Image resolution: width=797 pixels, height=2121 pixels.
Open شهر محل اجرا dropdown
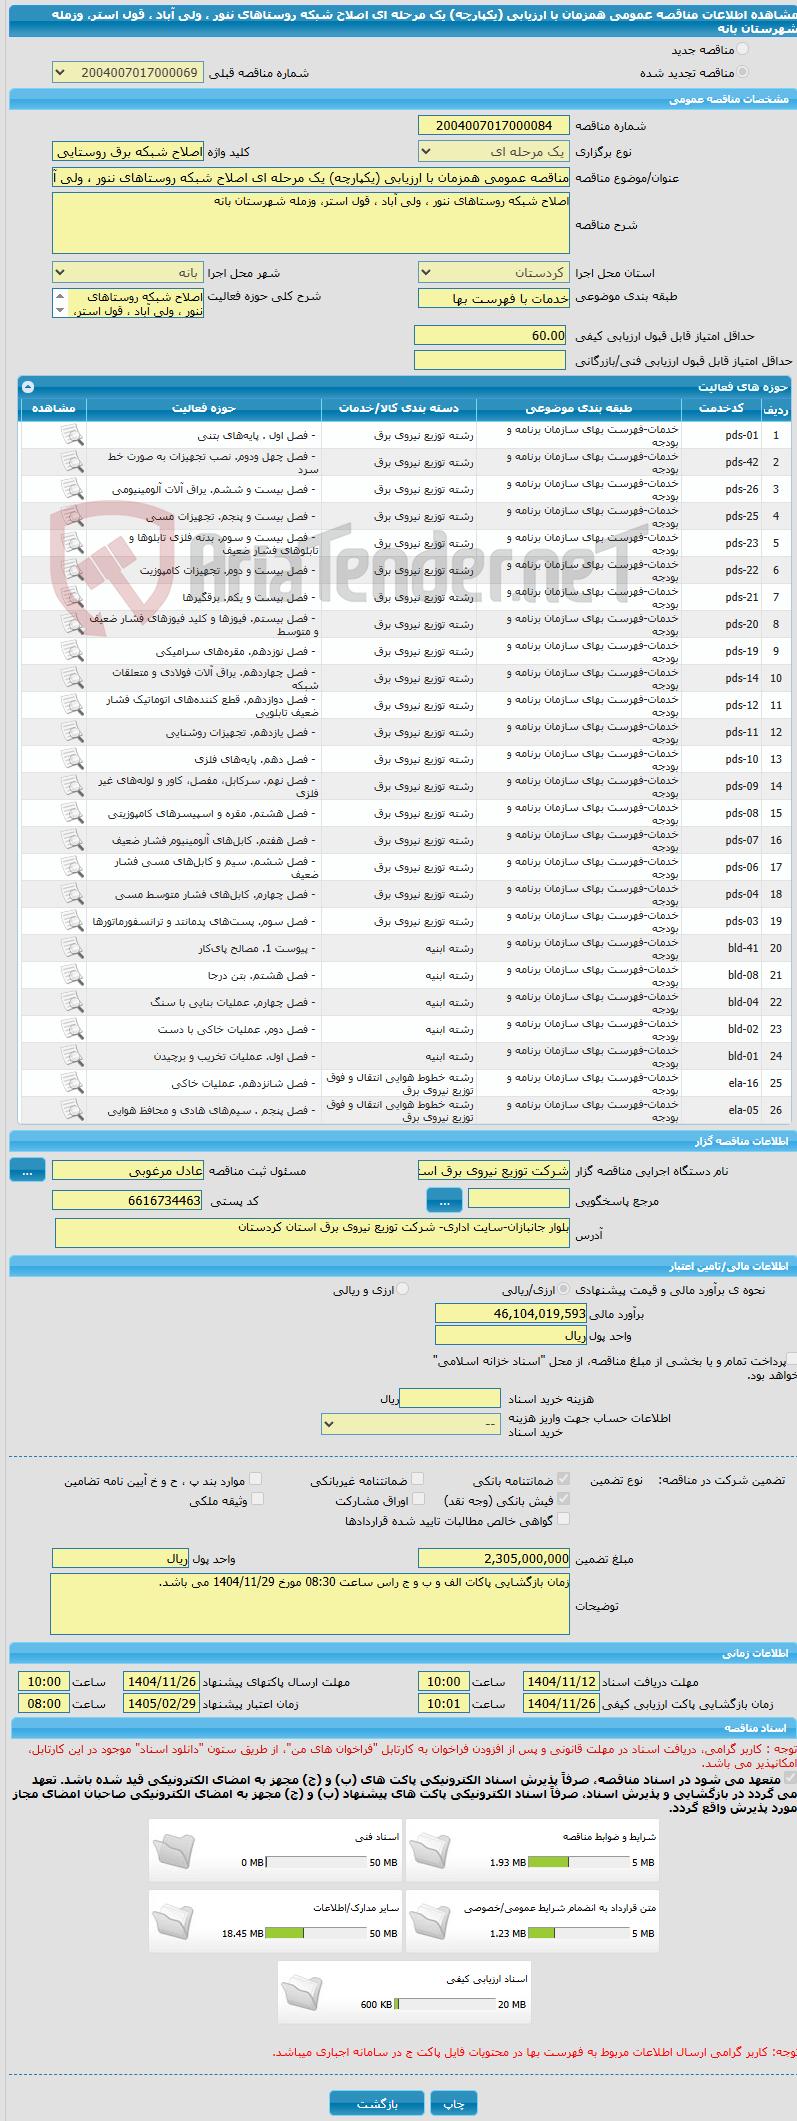point(128,272)
